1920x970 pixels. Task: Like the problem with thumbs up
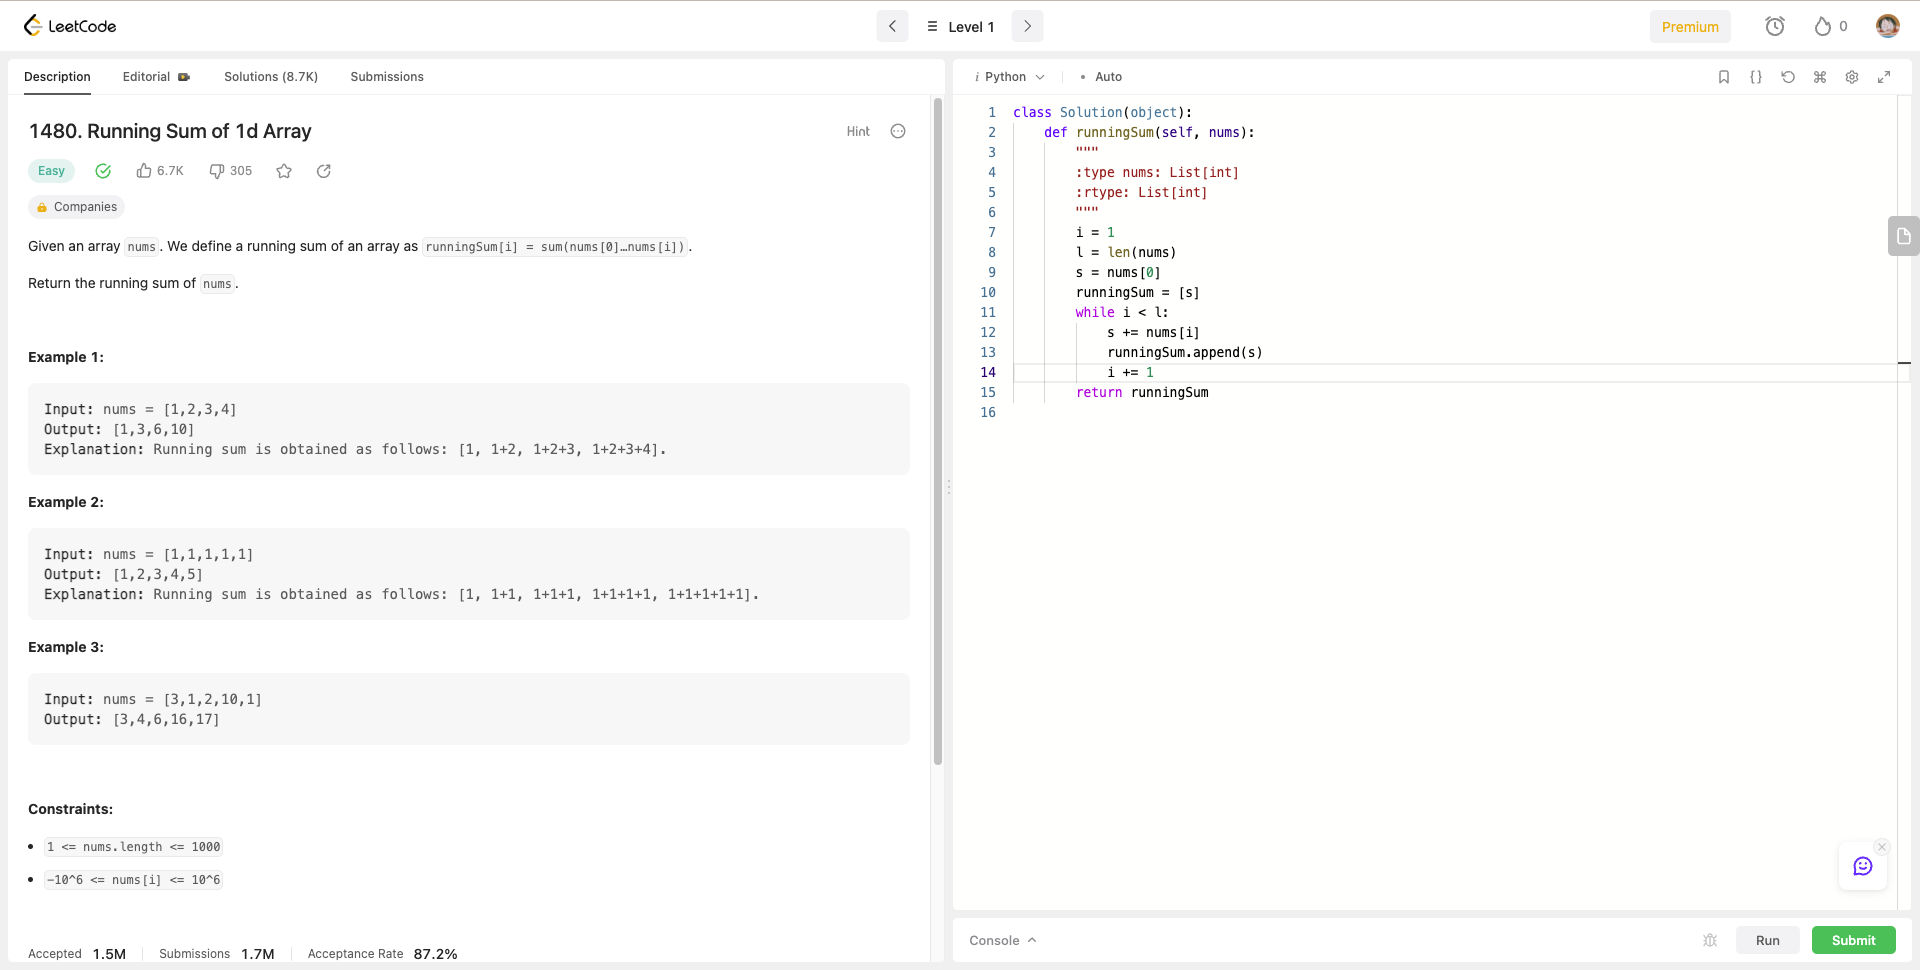(160, 171)
